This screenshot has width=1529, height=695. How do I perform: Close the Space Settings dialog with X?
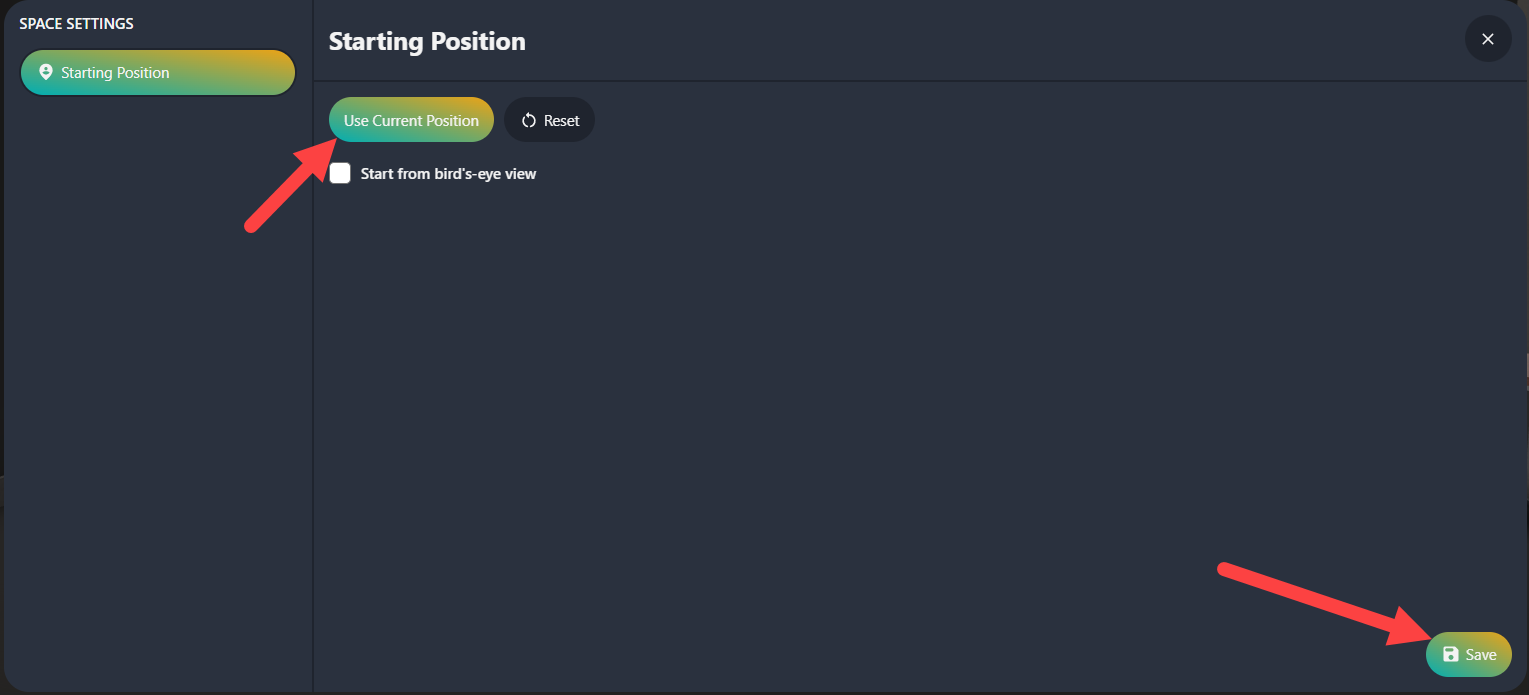tap(1488, 39)
